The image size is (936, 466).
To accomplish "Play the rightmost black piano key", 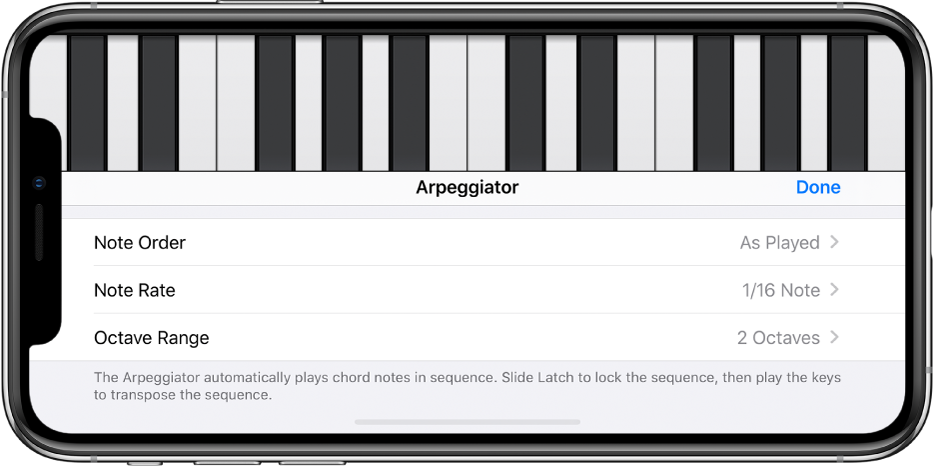I will (848, 100).
